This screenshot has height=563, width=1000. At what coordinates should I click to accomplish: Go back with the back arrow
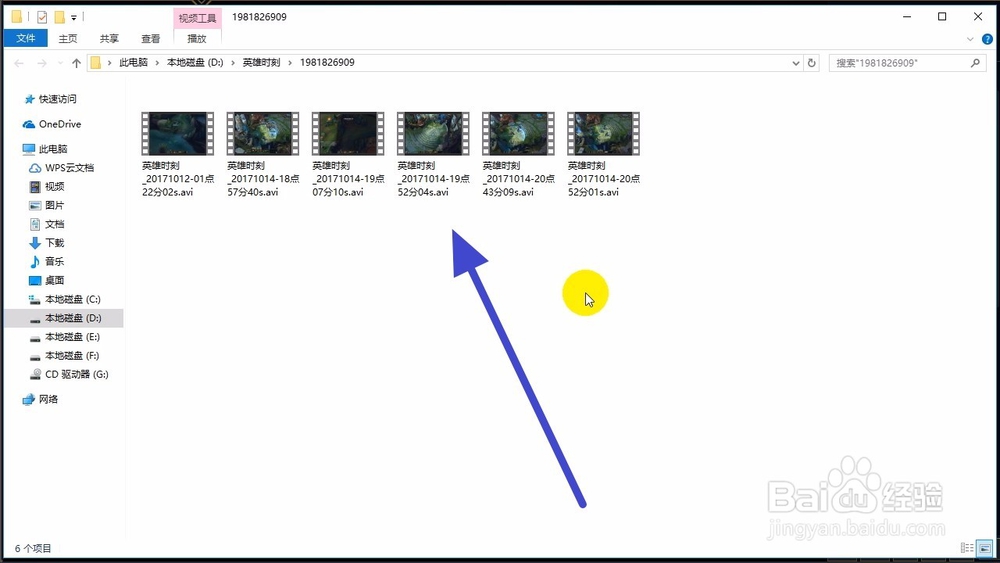coord(19,63)
